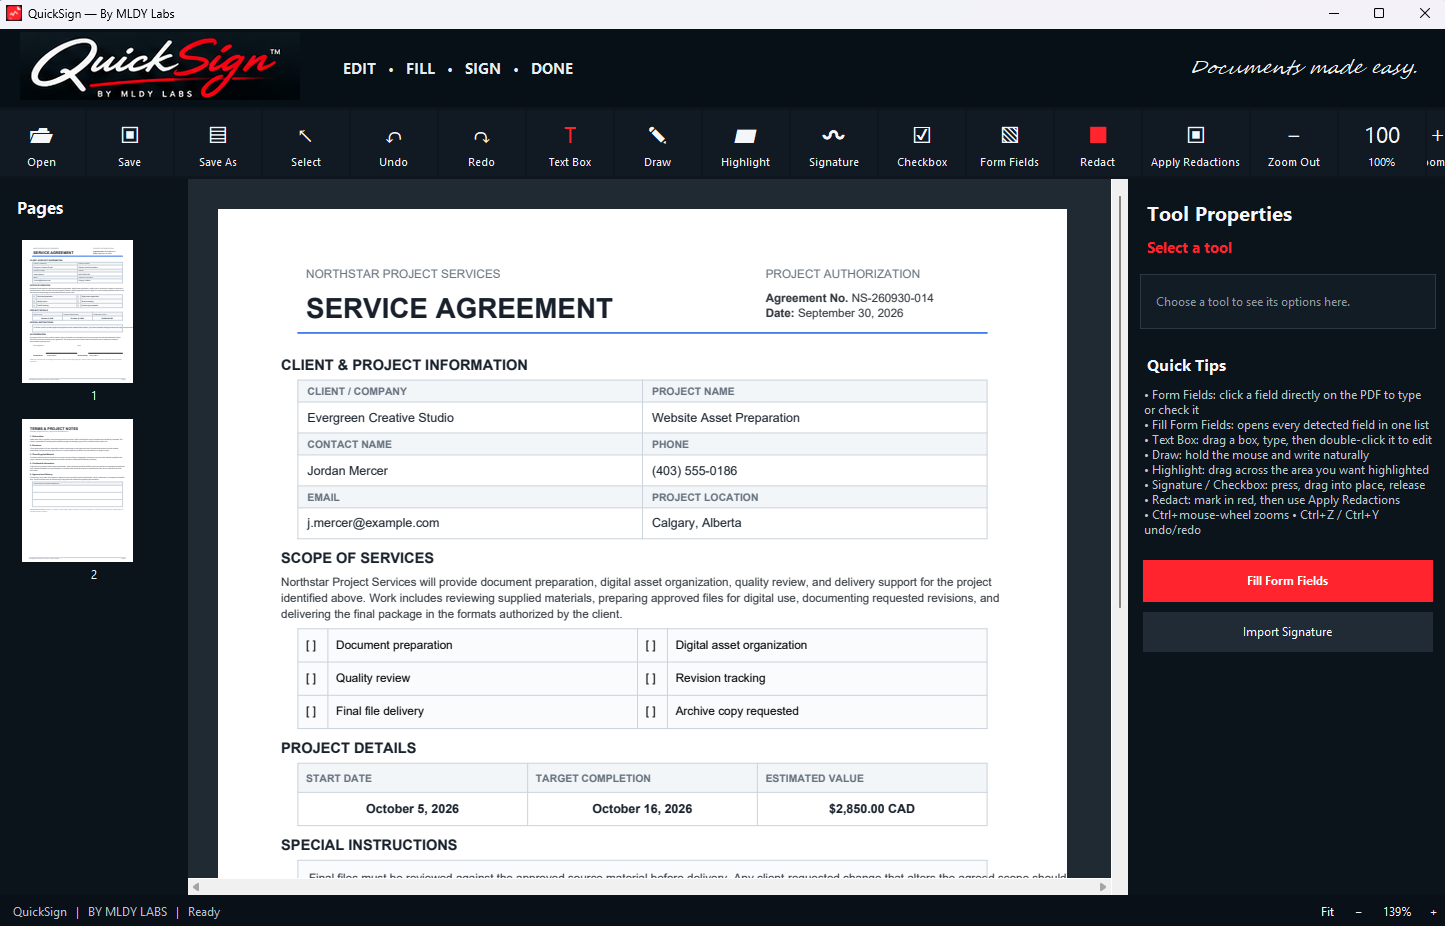This screenshot has width=1445, height=926.
Task: Click the Date: September 30, 2026 text
Action: point(834,313)
